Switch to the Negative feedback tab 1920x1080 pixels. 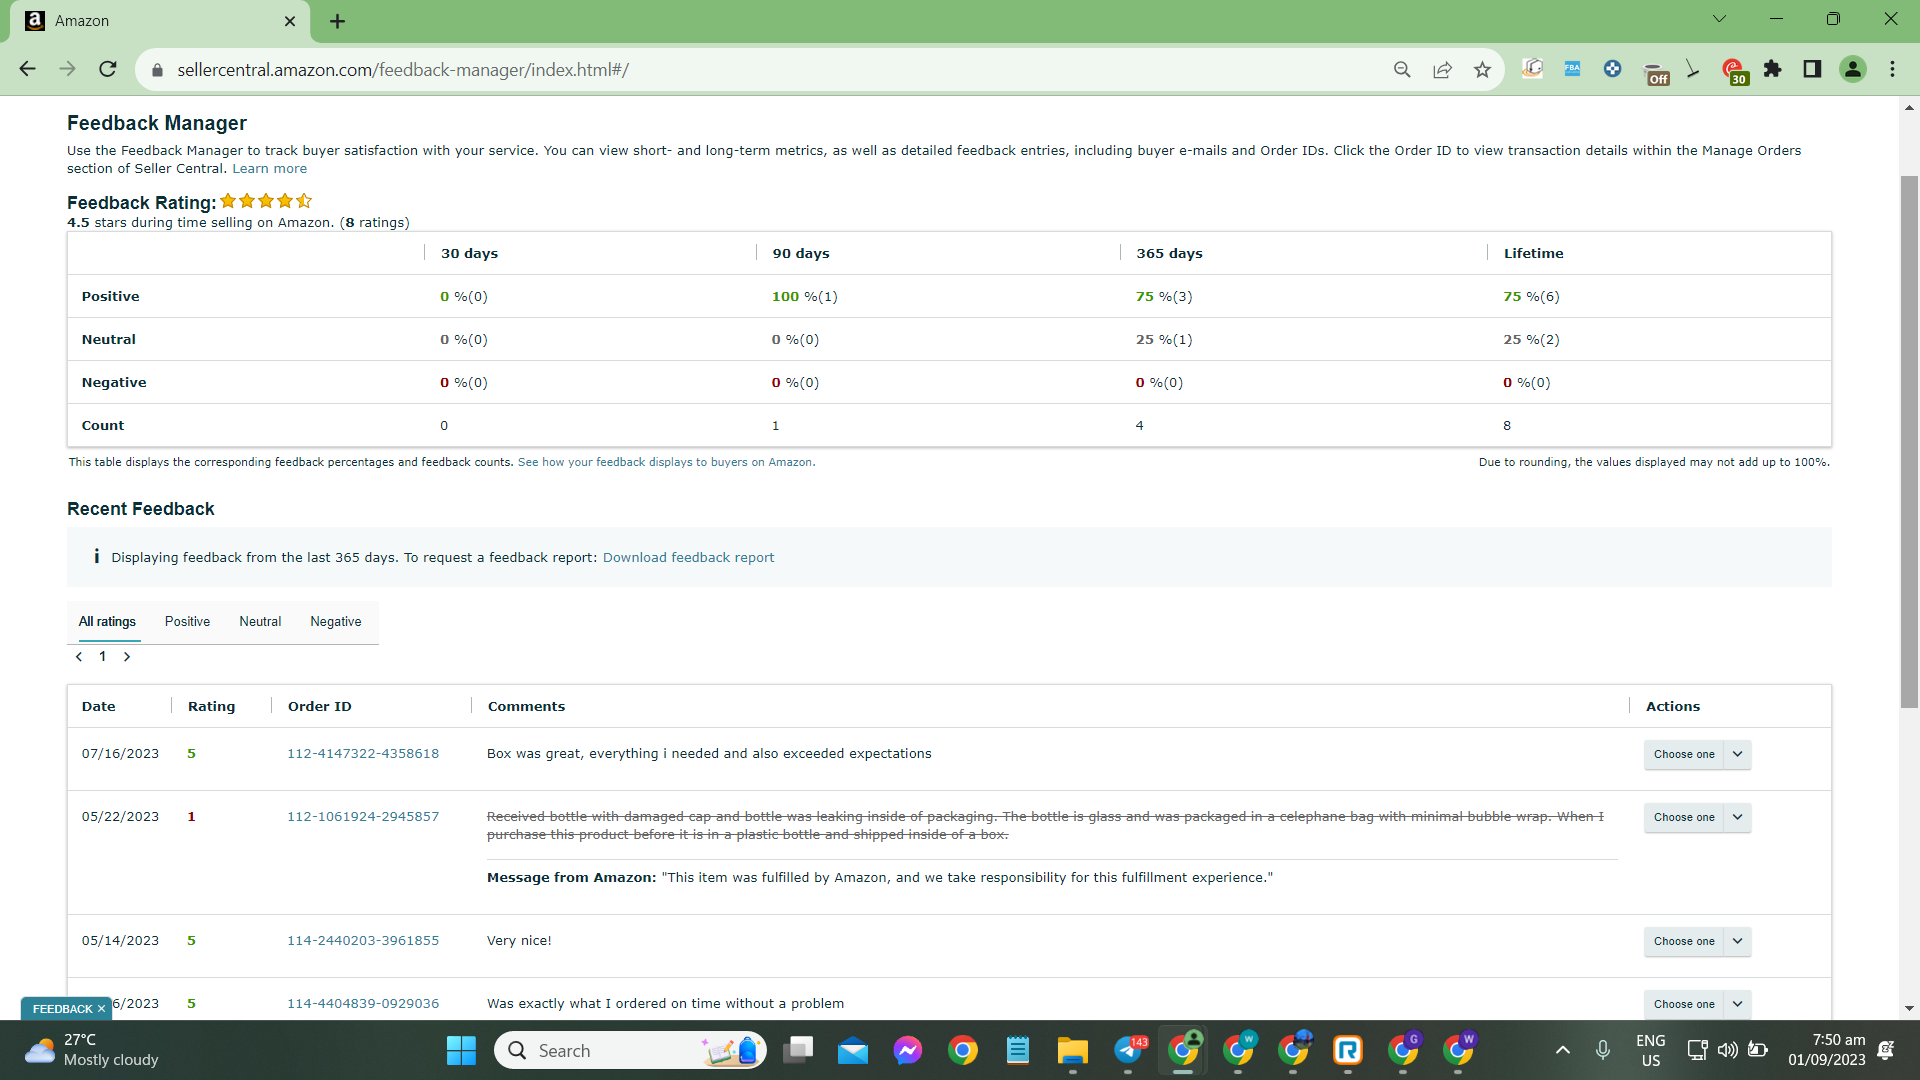336,622
